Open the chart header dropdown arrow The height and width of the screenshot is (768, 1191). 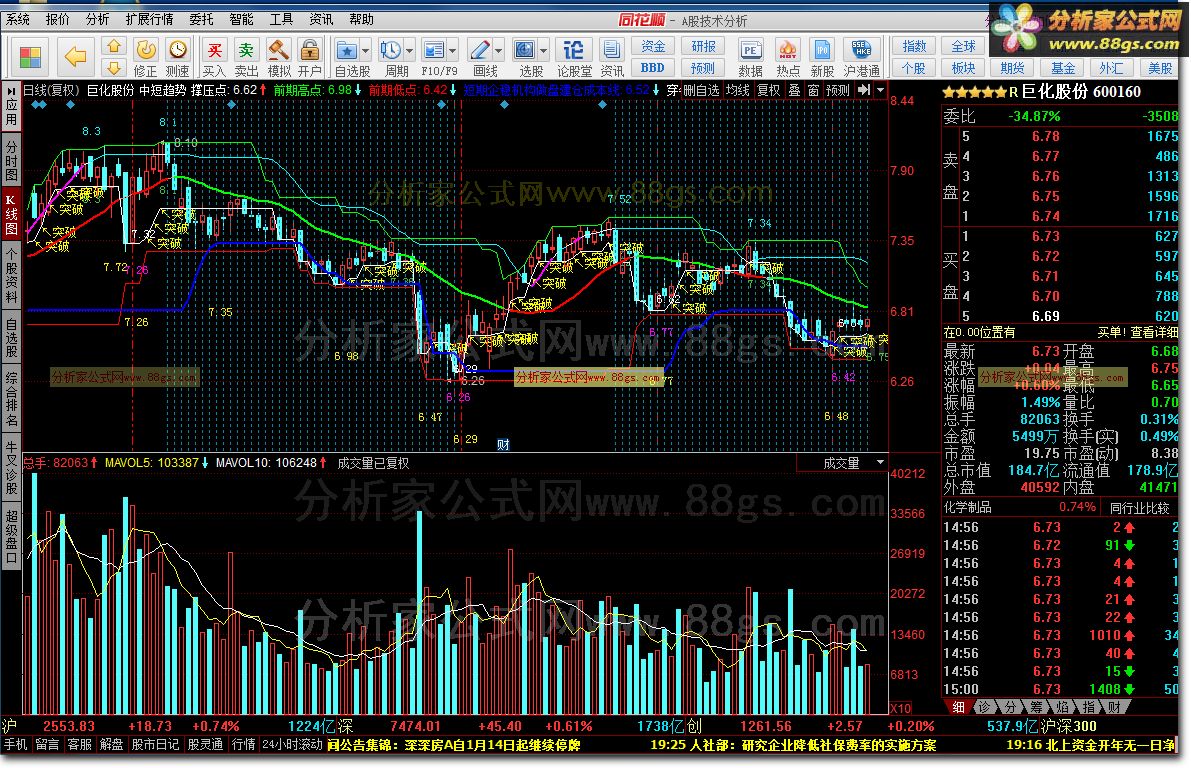coord(880,90)
